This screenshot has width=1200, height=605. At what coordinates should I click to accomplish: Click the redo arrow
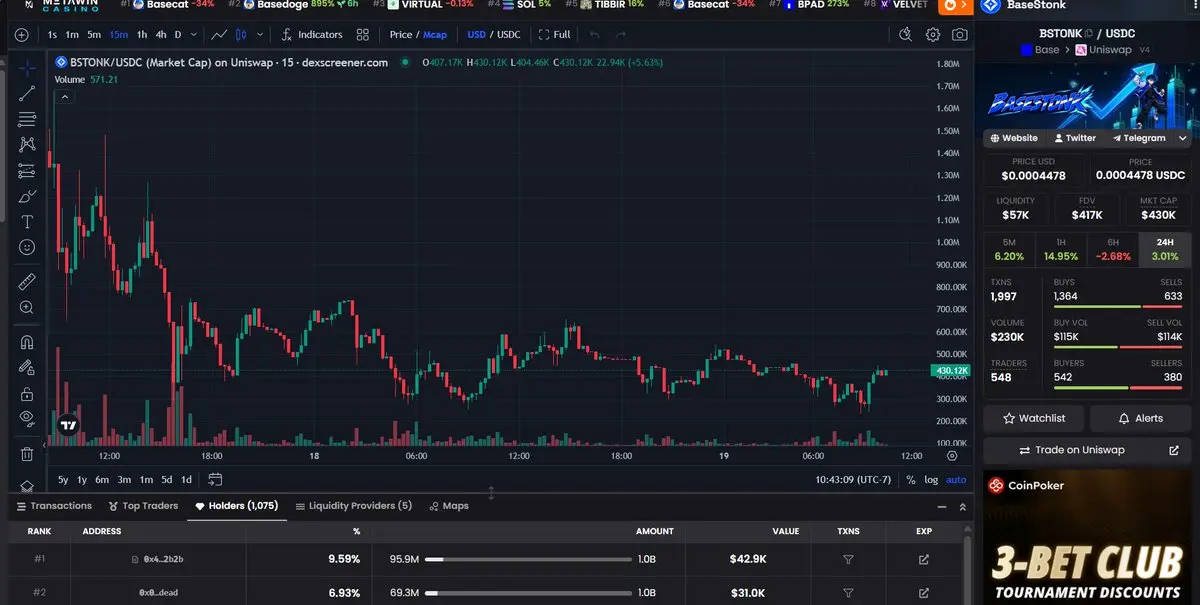pos(621,34)
